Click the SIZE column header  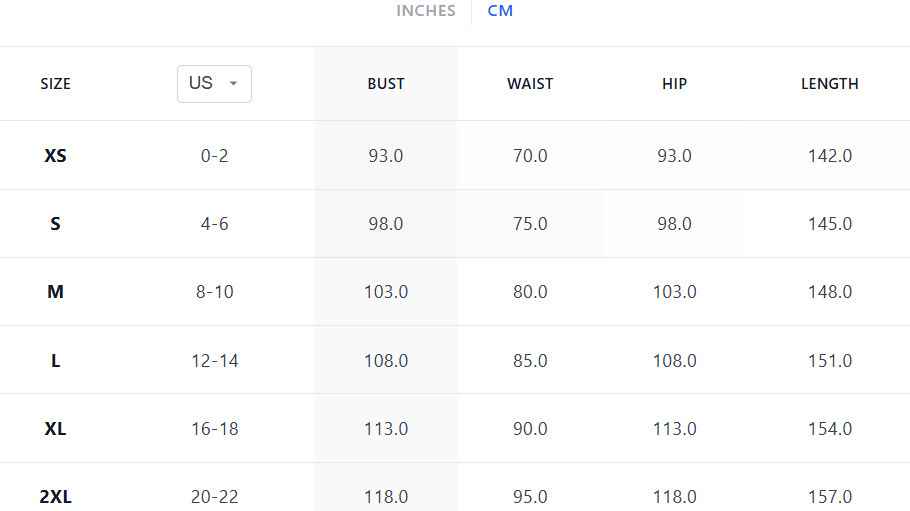click(56, 84)
